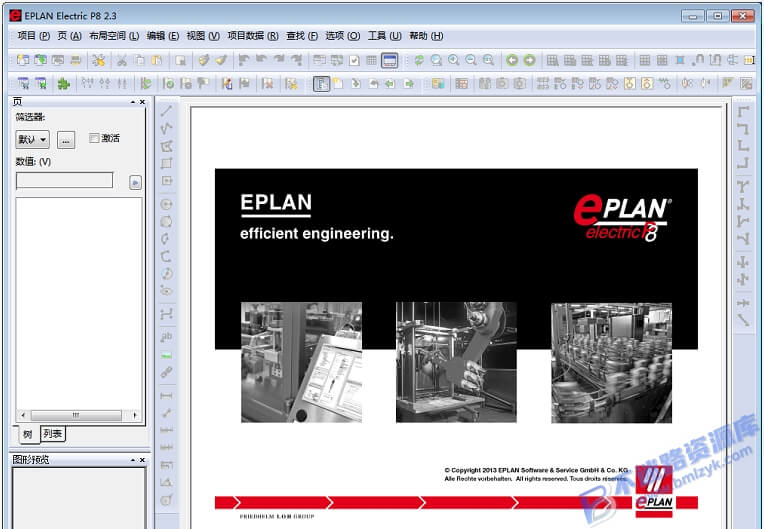Screen dimensions: 764x529
Task: Click the 数值 (V) input field
Action: coord(64,181)
